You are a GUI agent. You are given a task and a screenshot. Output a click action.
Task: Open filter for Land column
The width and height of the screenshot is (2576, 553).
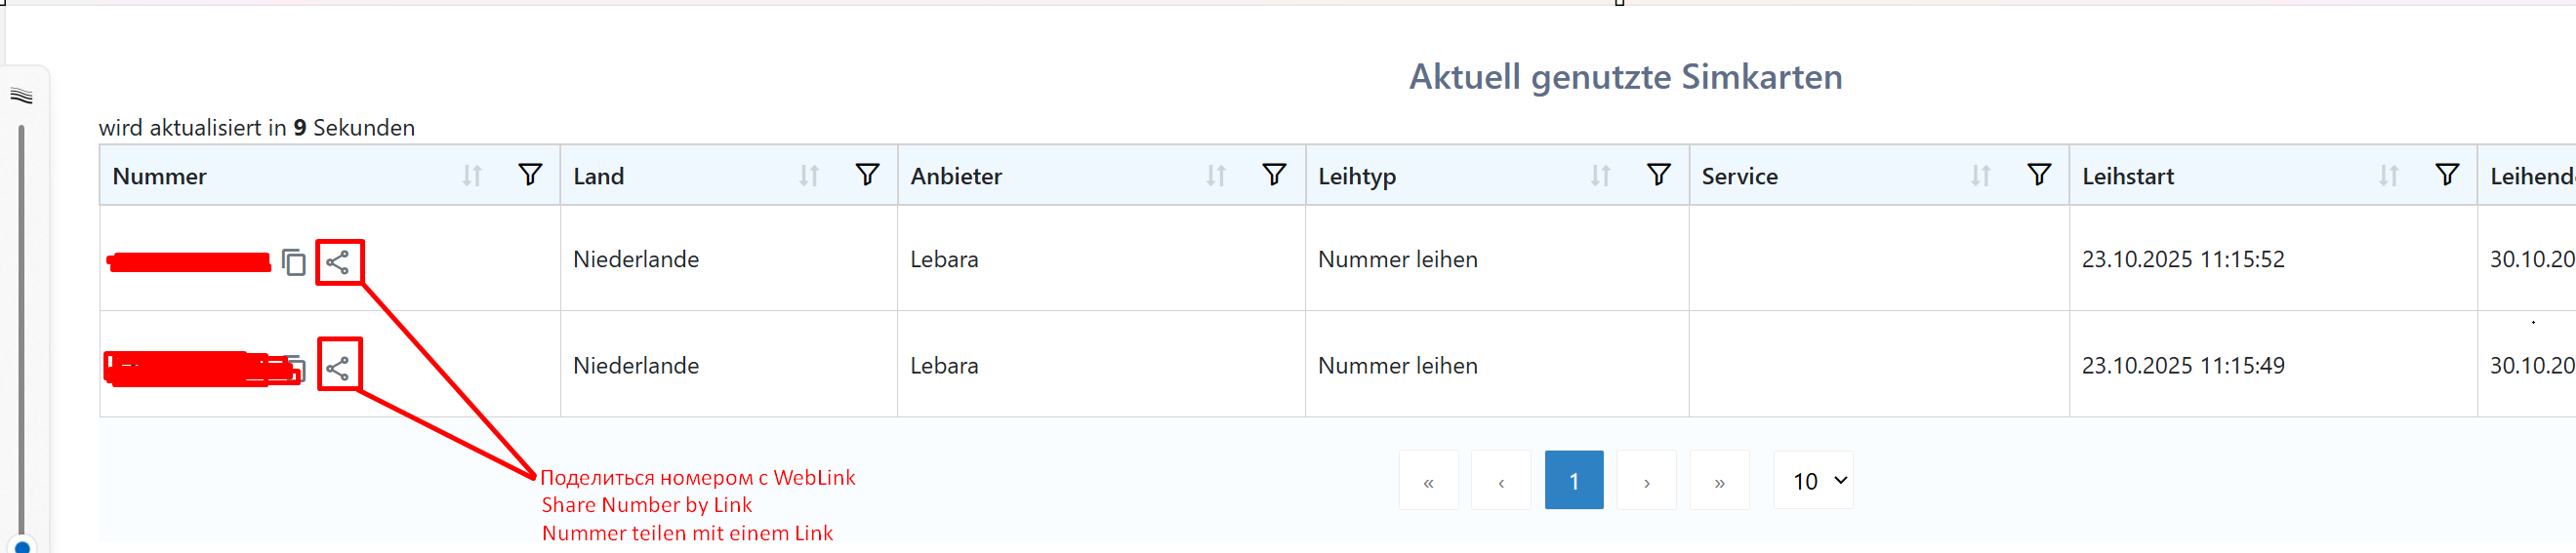click(867, 176)
